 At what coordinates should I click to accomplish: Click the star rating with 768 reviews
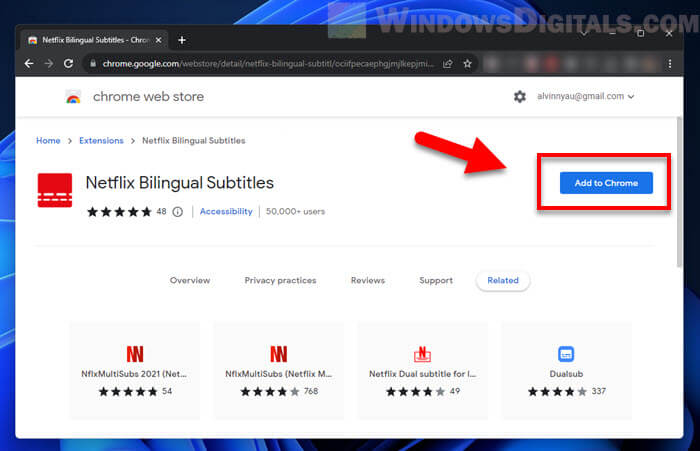[x=270, y=392]
